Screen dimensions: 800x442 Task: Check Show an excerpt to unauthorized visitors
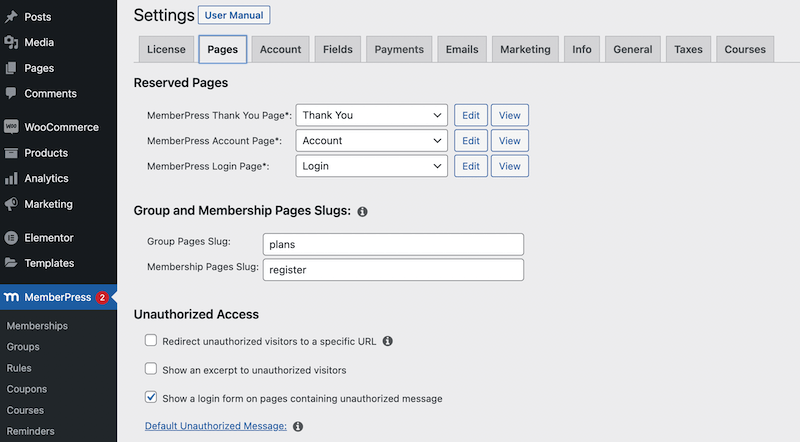[x=151, y=369]
